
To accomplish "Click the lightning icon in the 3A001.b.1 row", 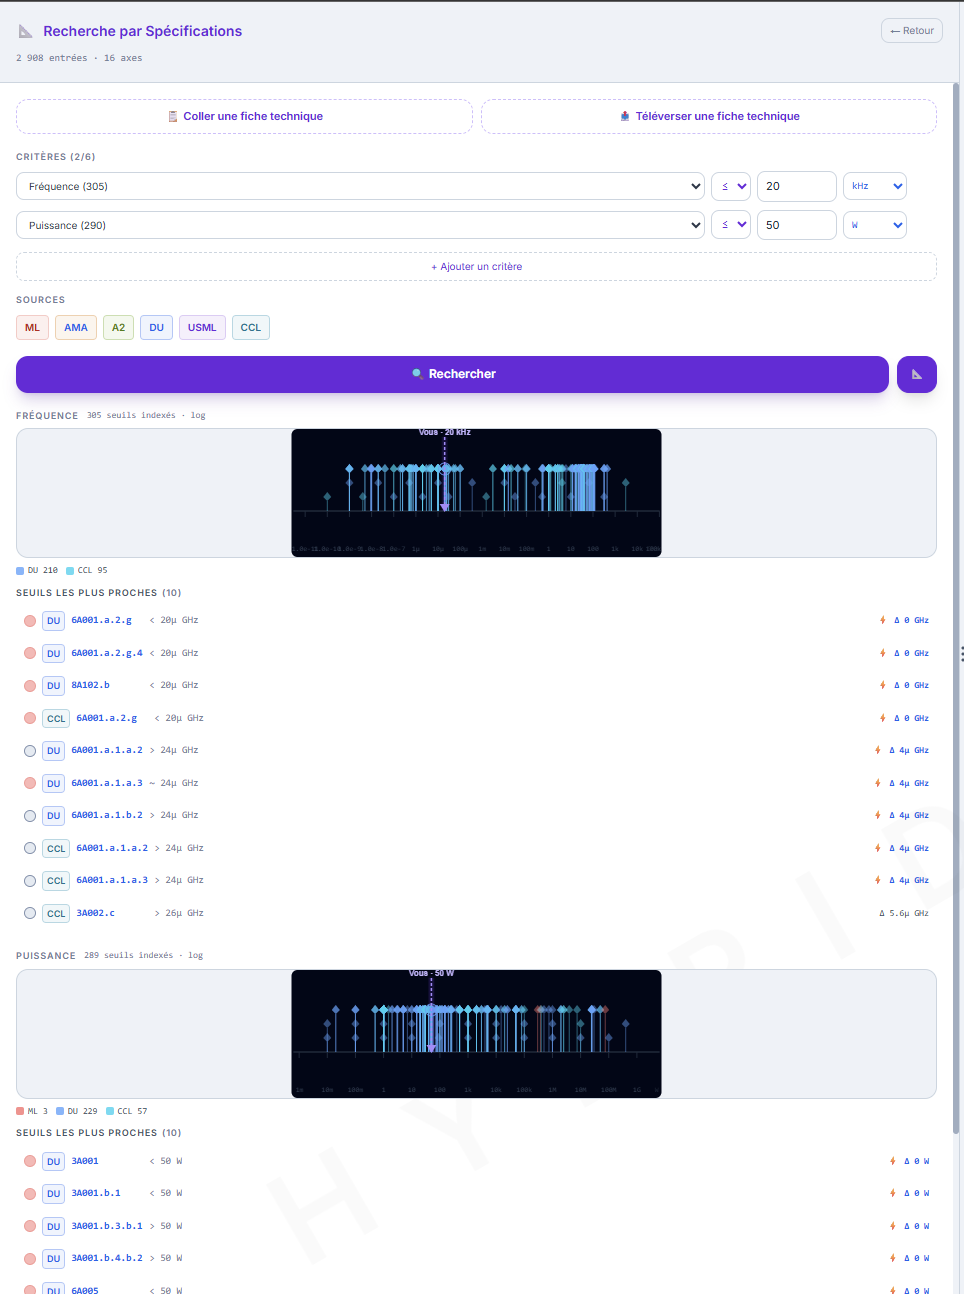I will pos(892,1193).
